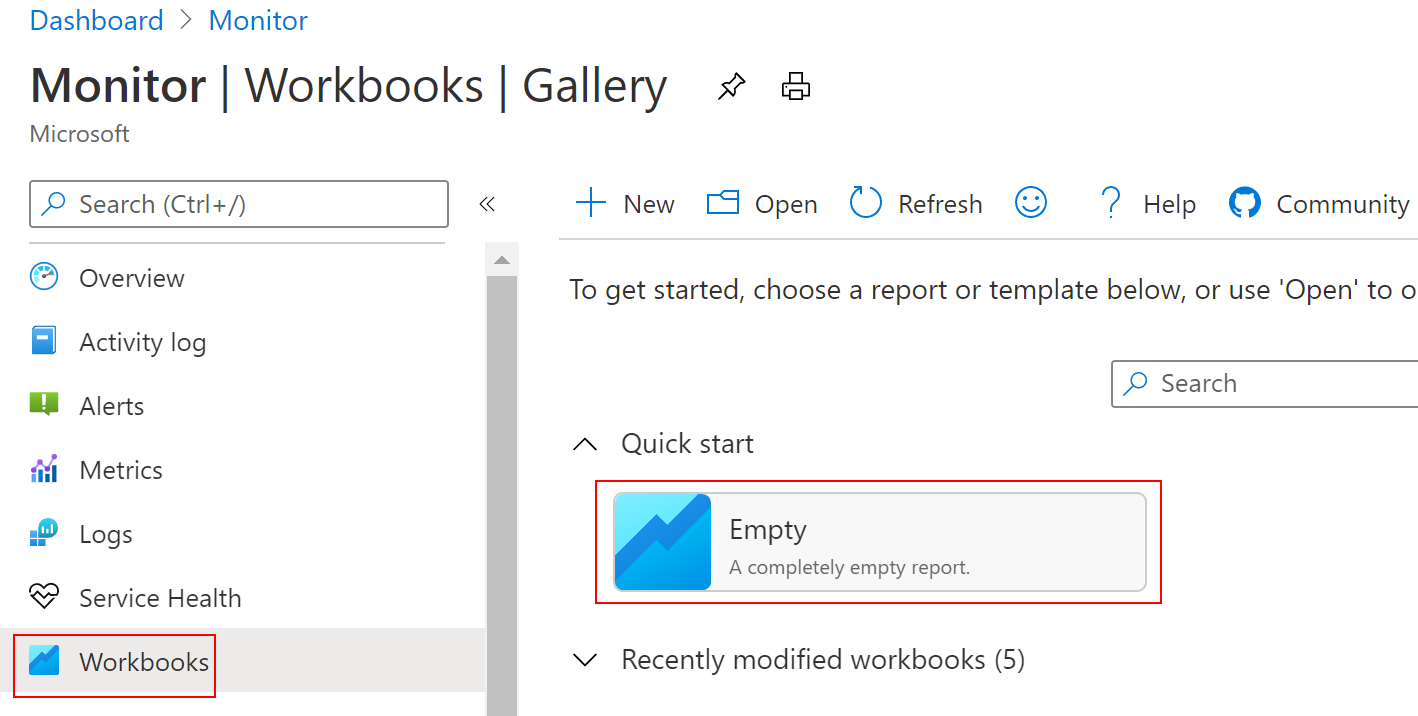Click the Workbooks sidebar icon

pyautogui.click(x=44, y=661)
